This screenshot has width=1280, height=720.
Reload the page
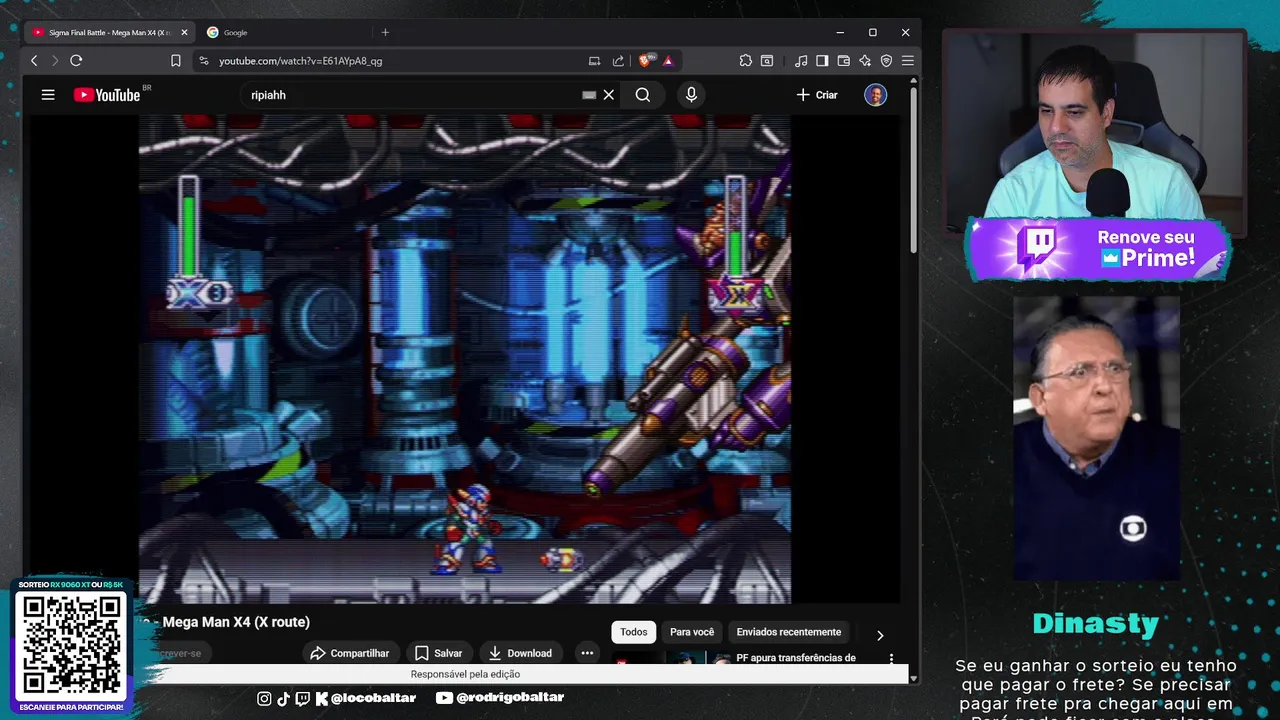(x=76, y=61)
